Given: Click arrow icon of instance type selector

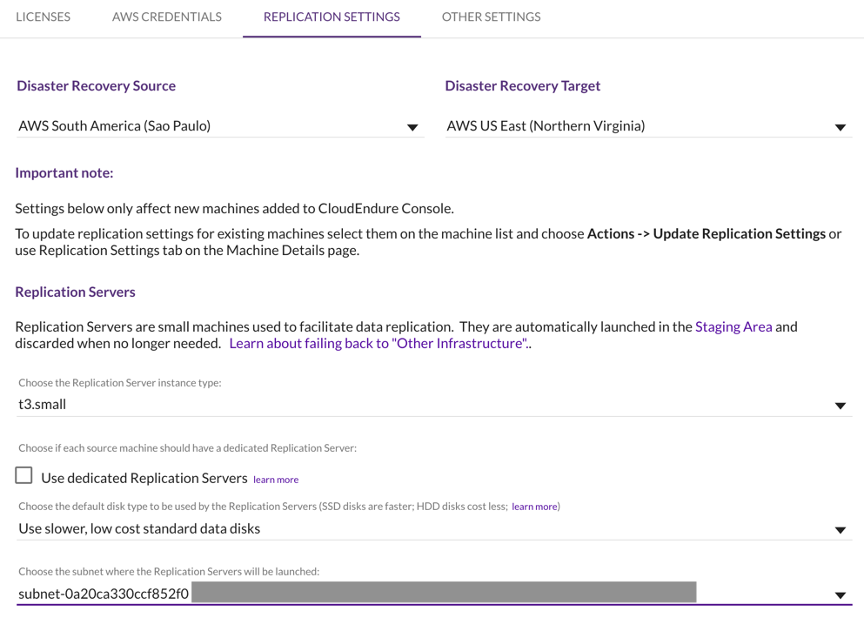Looking at the screenshot, I should [840, 406].
